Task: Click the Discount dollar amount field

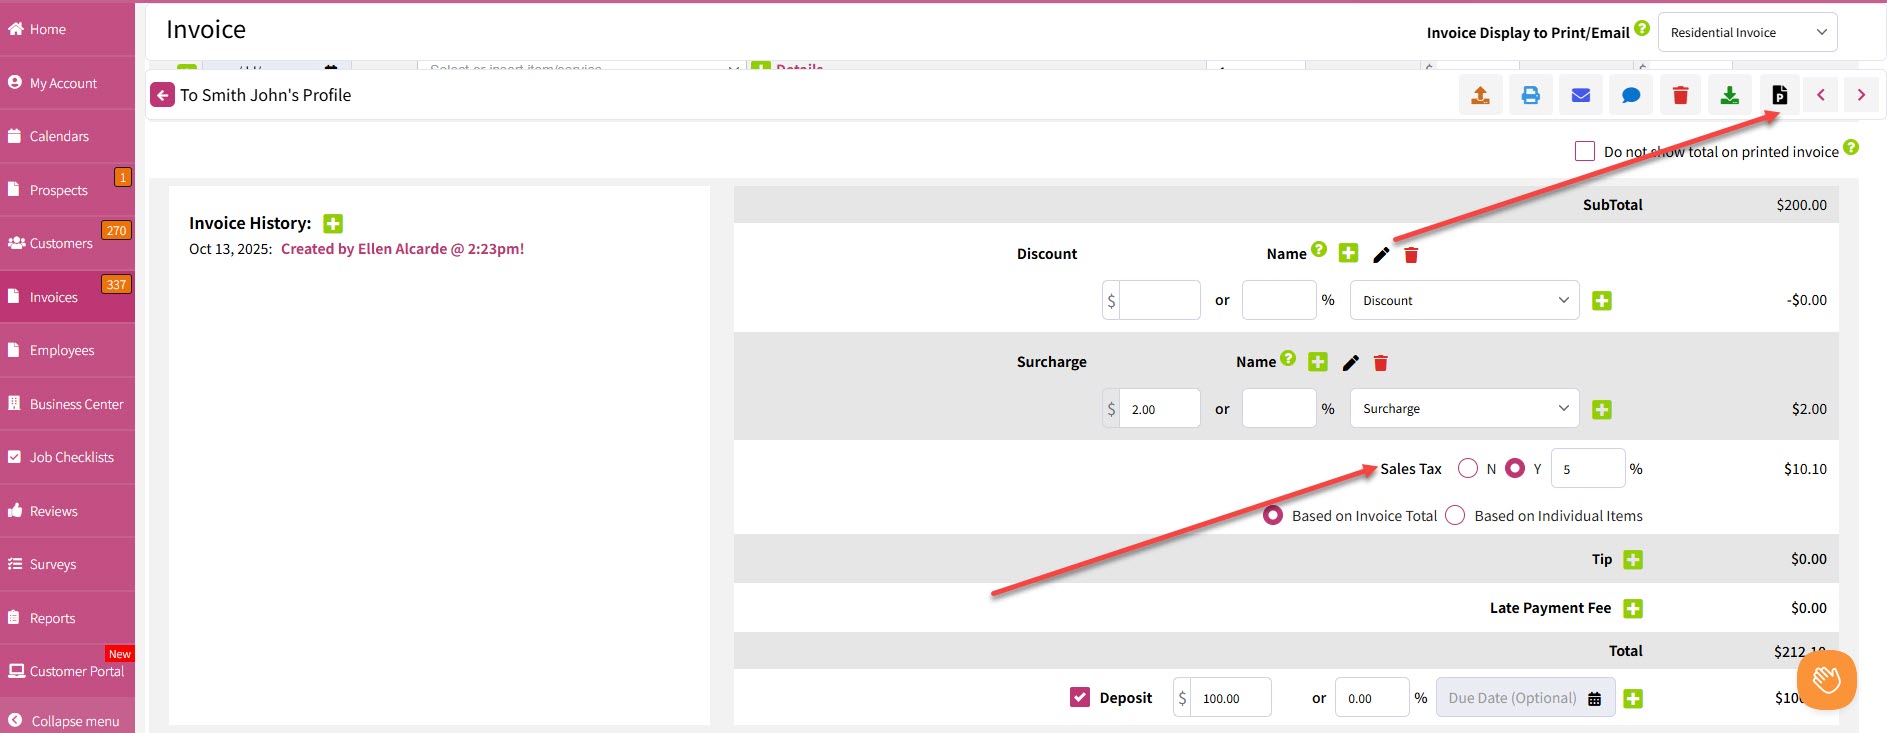Action: (x=1160, y=300)
